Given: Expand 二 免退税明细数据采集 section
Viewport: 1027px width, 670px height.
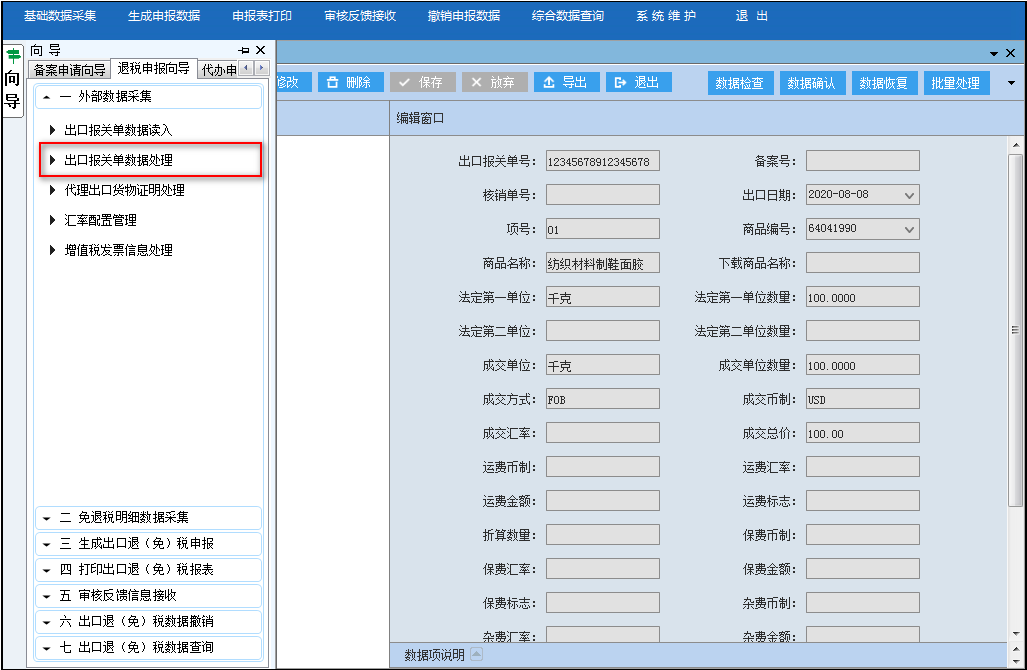Looking at the screenshot, I should pyautogui.click(x=148, y=518).
